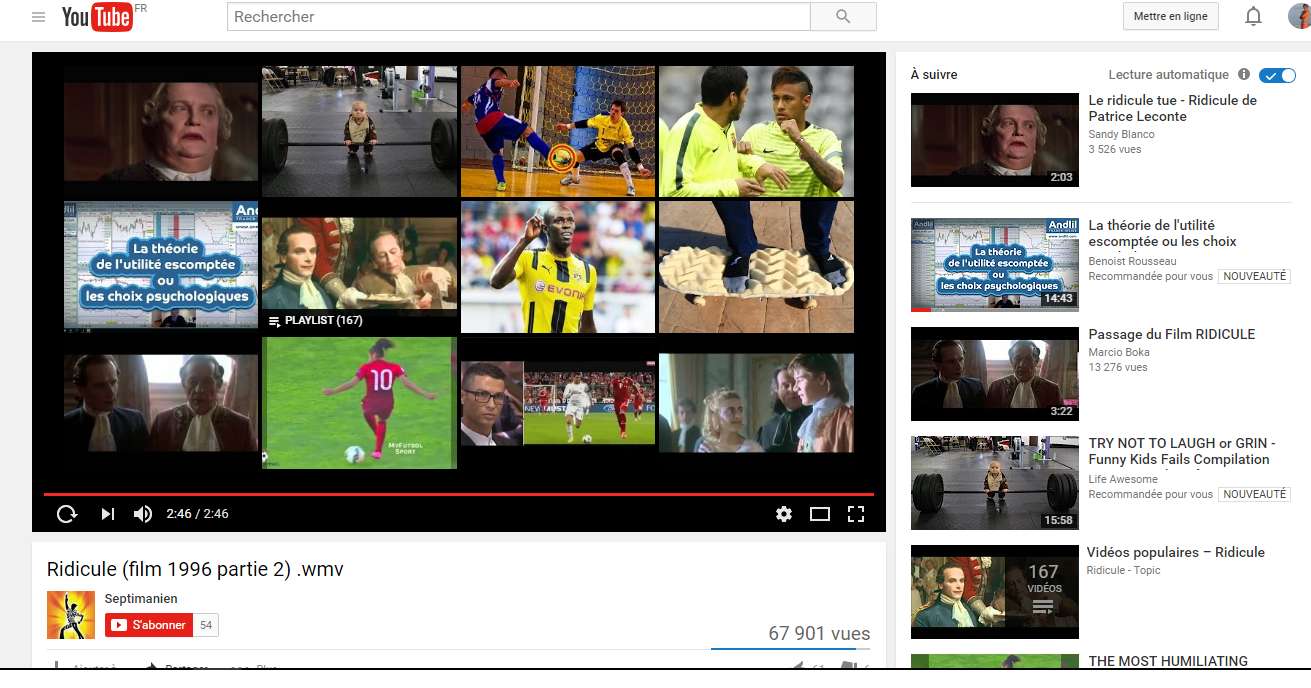Click sidebar thumbnail with 2:03 duration
The image size is (1311, 688).
(995, 140)
